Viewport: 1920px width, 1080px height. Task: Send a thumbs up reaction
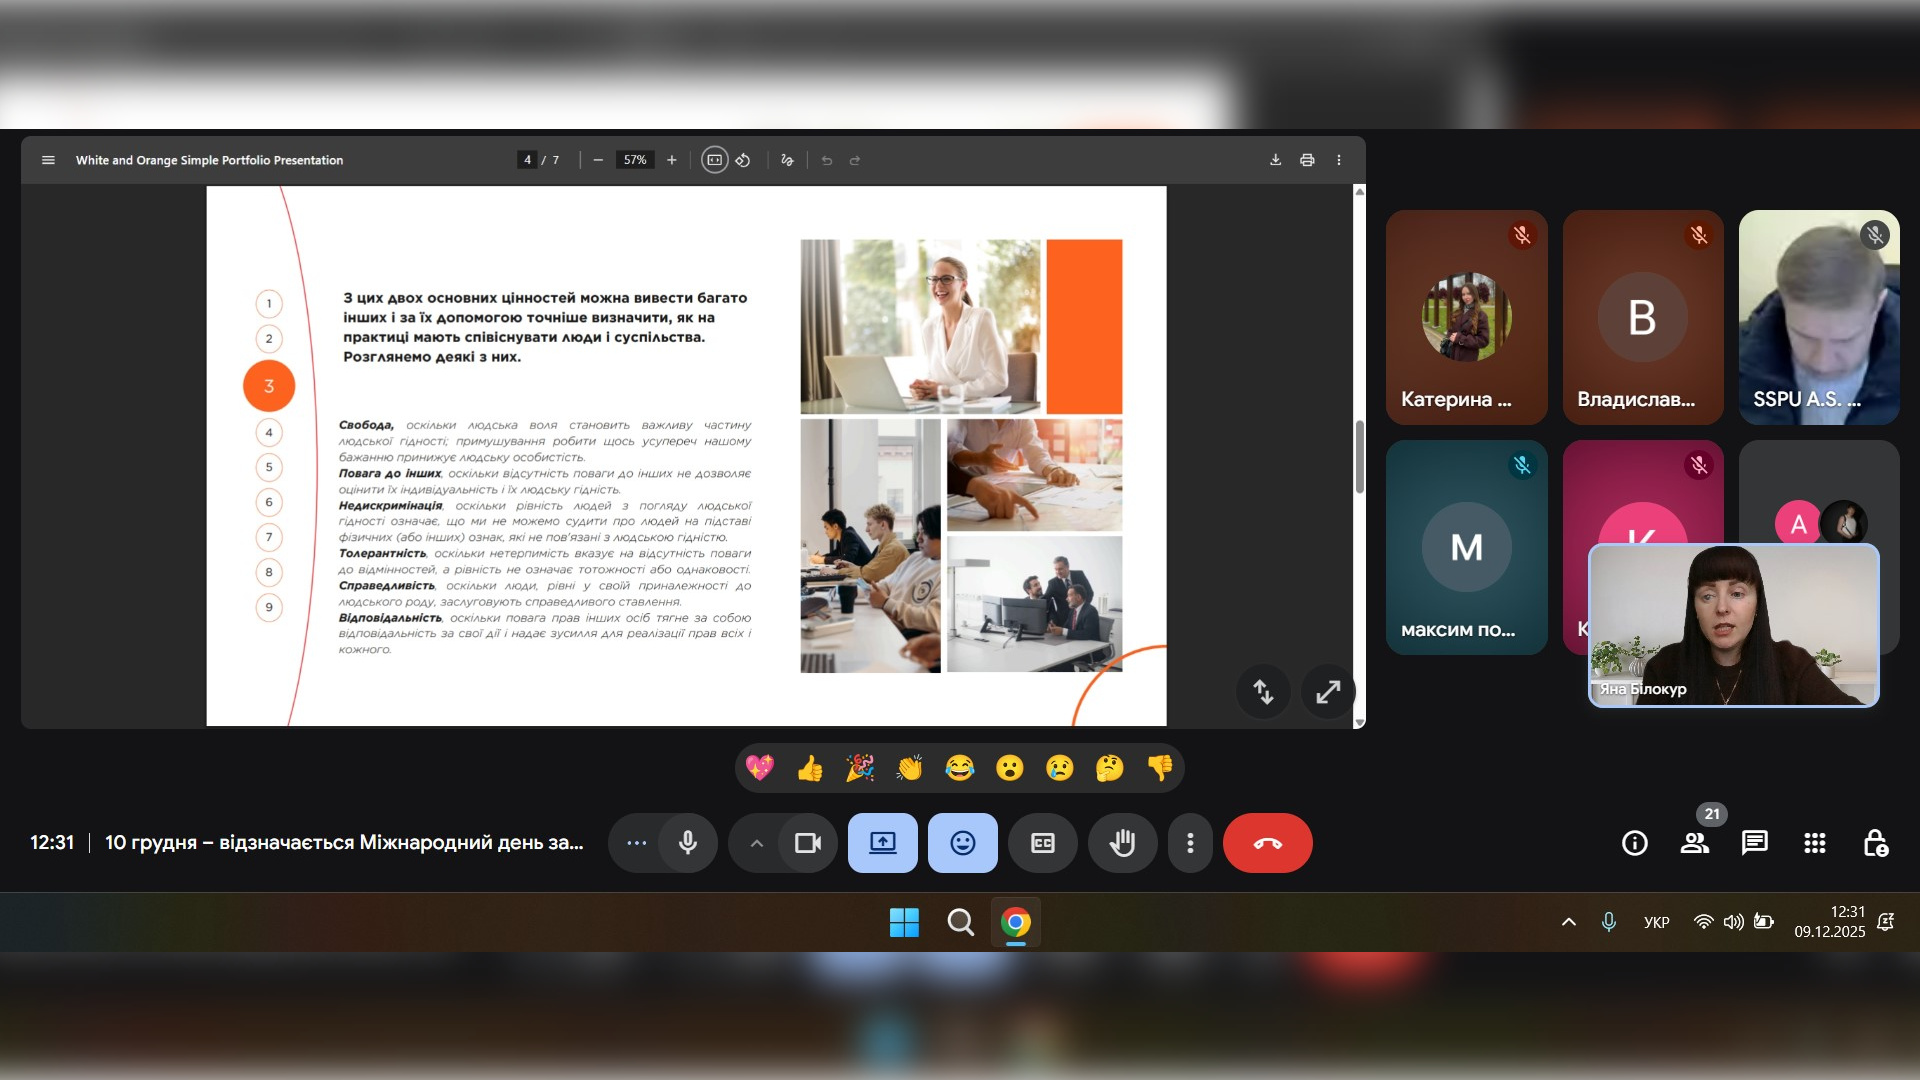[809, 768]
